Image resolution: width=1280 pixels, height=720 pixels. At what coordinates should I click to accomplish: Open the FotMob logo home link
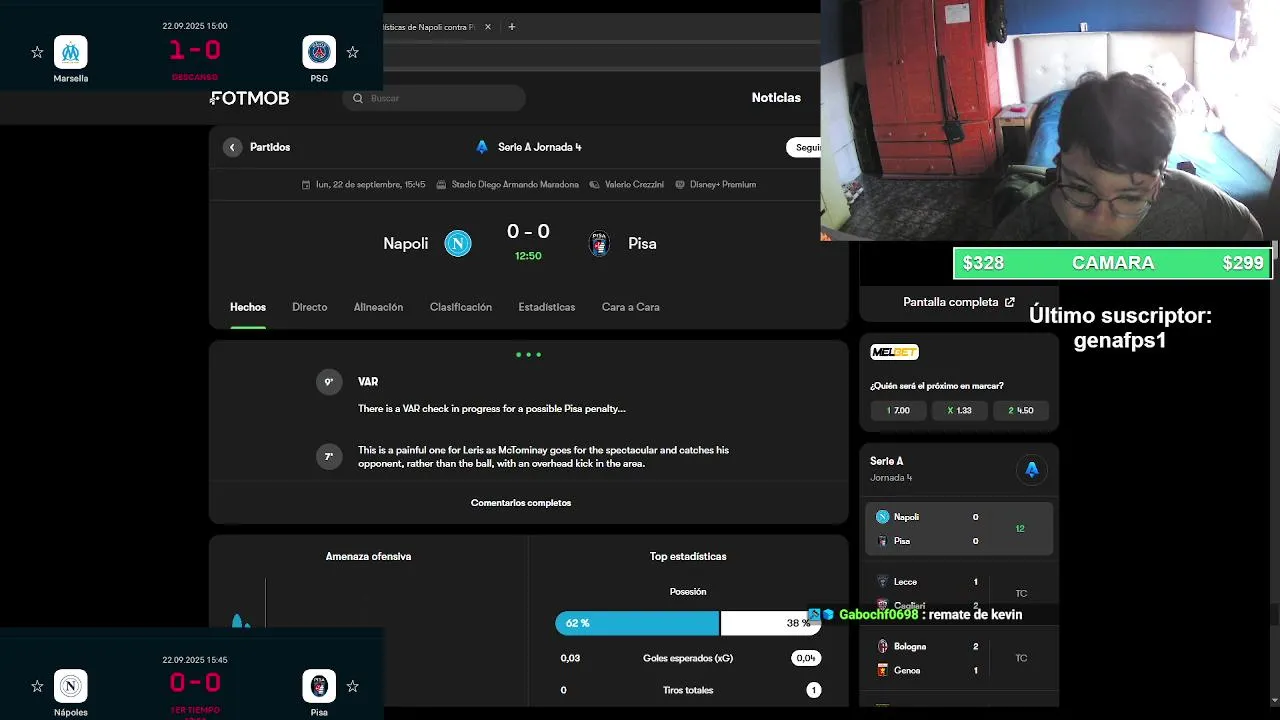coord(250,98)
